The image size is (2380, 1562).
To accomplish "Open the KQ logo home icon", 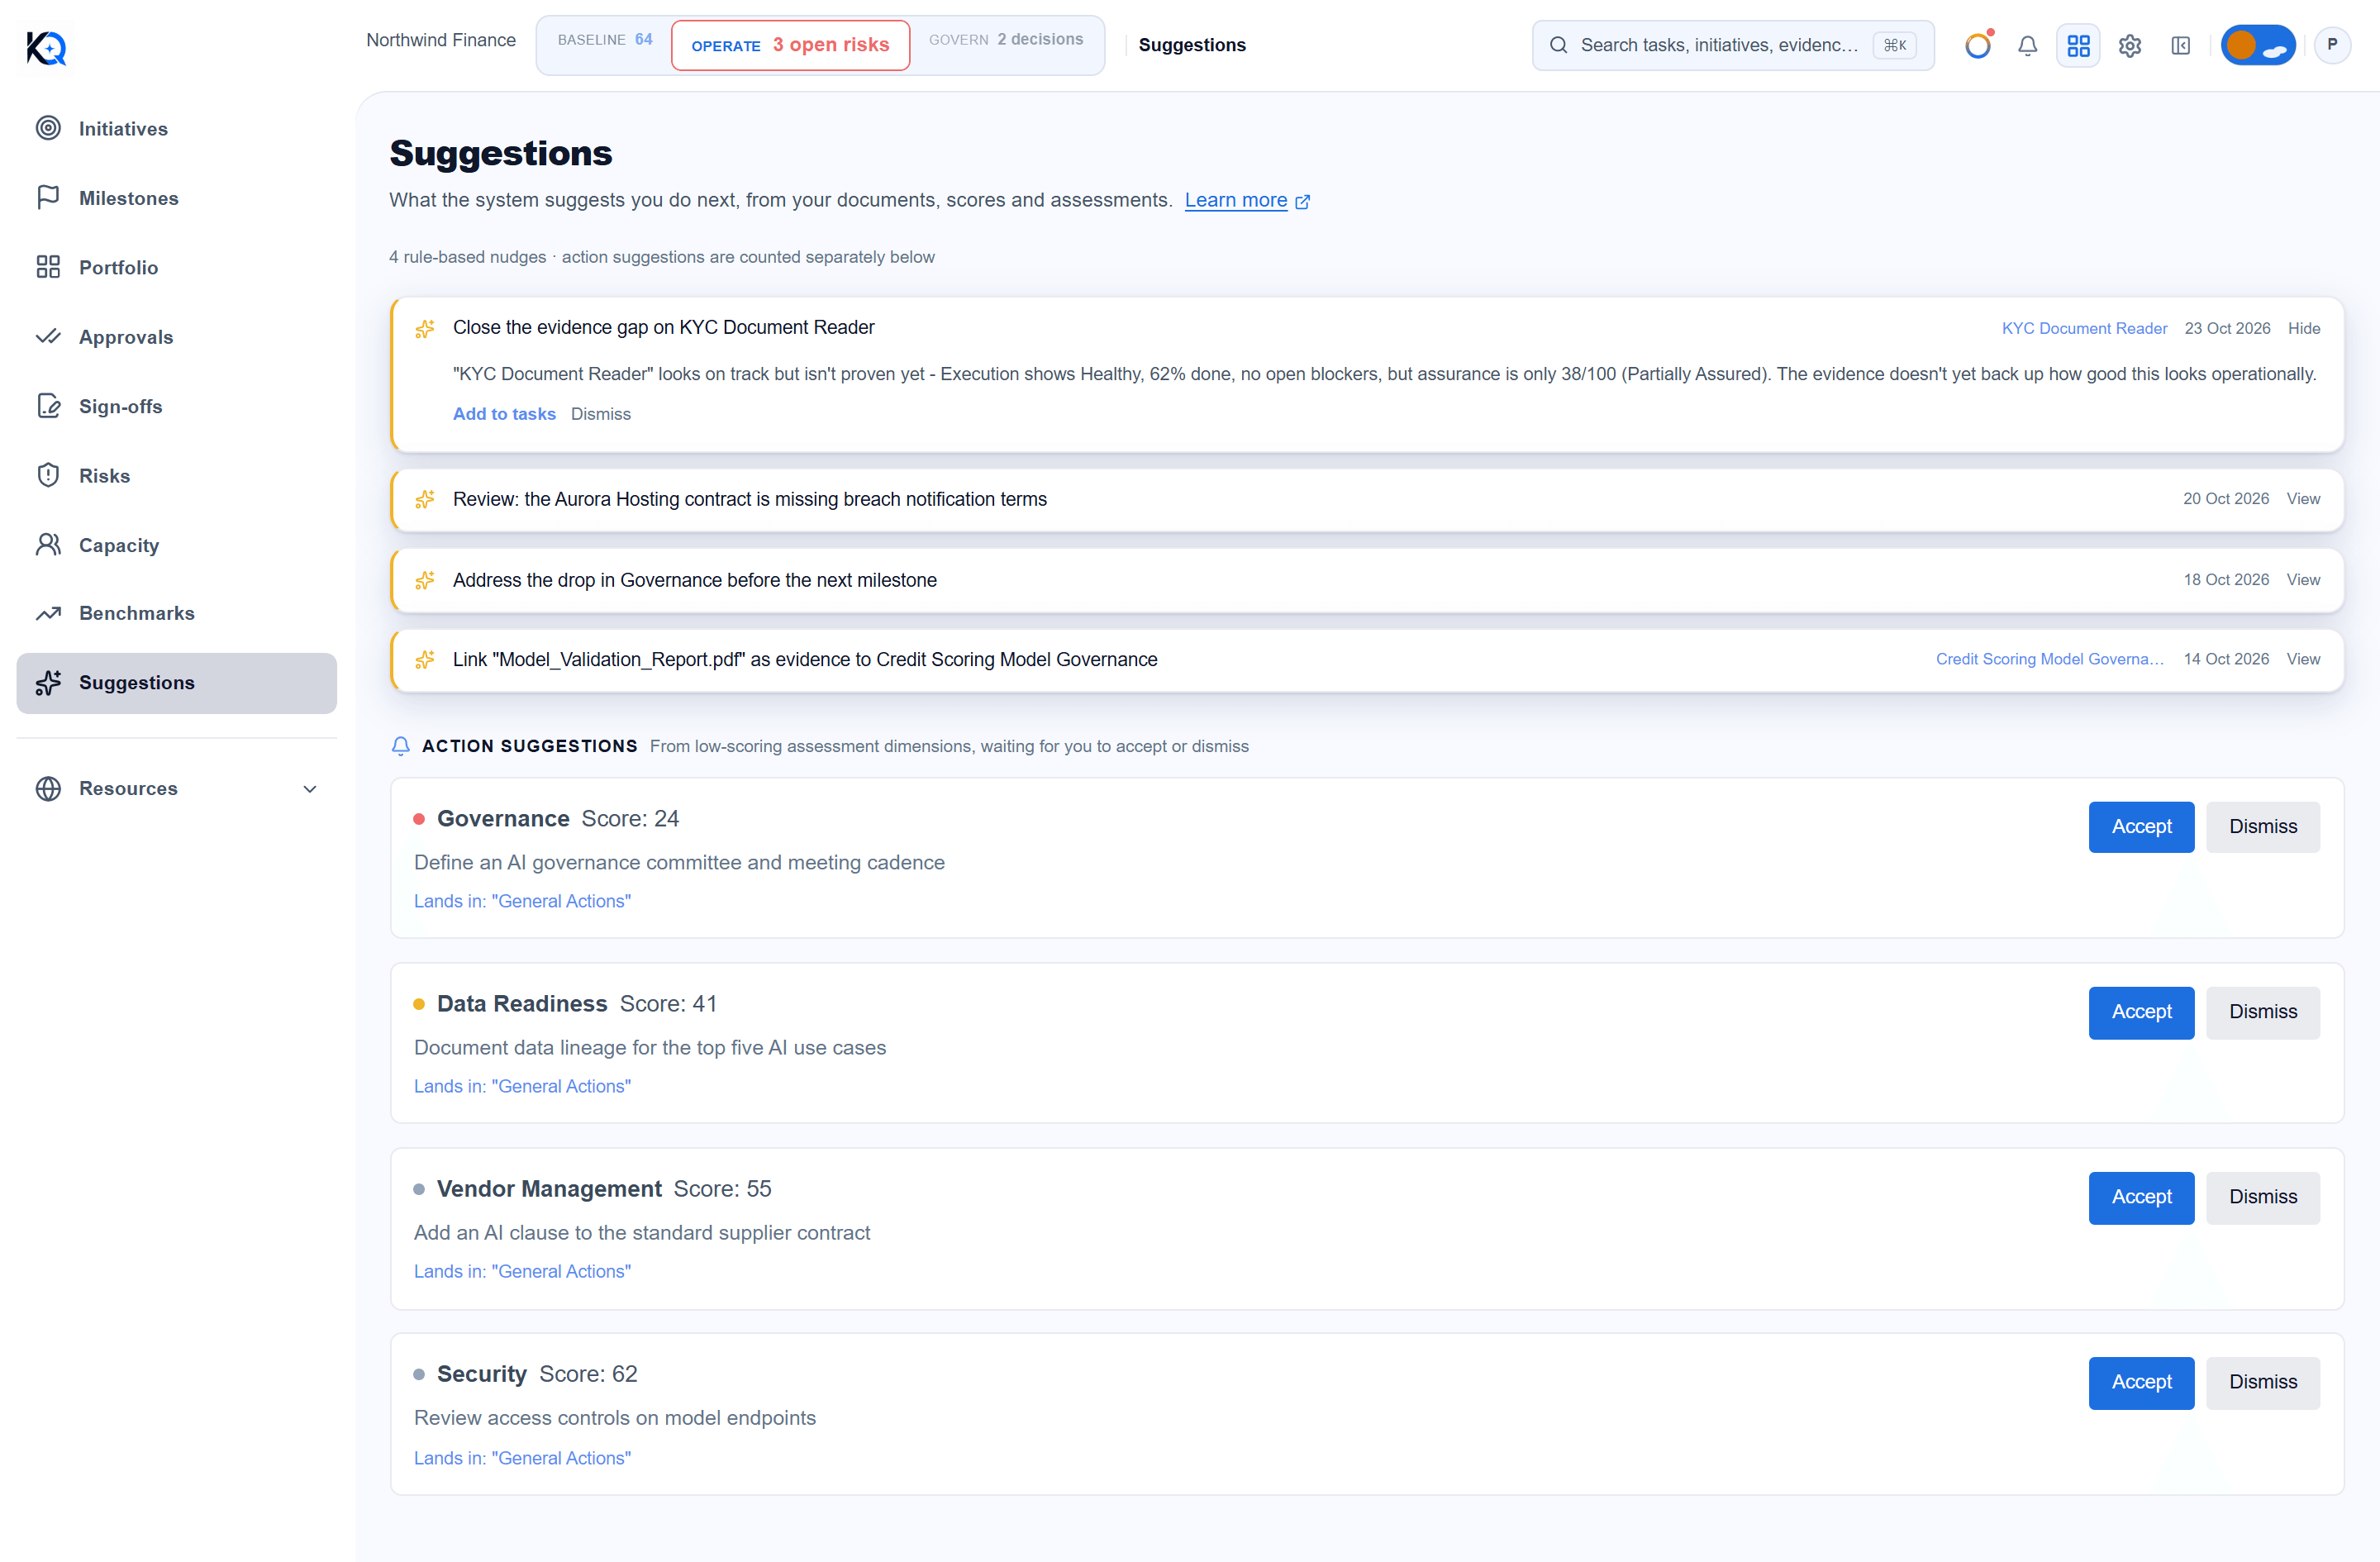I will (46, 47).
